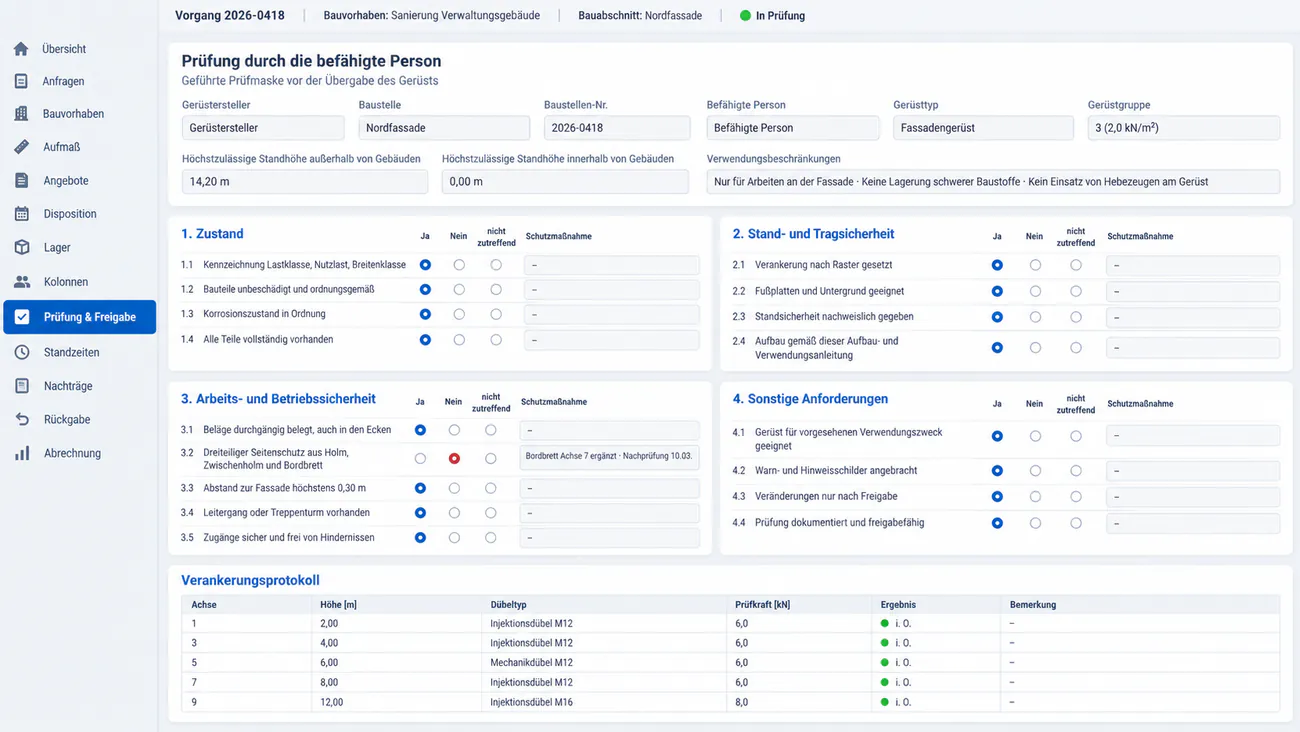This screenshot has height=732, width=1300.
Task: Edit the Standhöhe außerhalb field 14,20 m
Action: (305, 182)
